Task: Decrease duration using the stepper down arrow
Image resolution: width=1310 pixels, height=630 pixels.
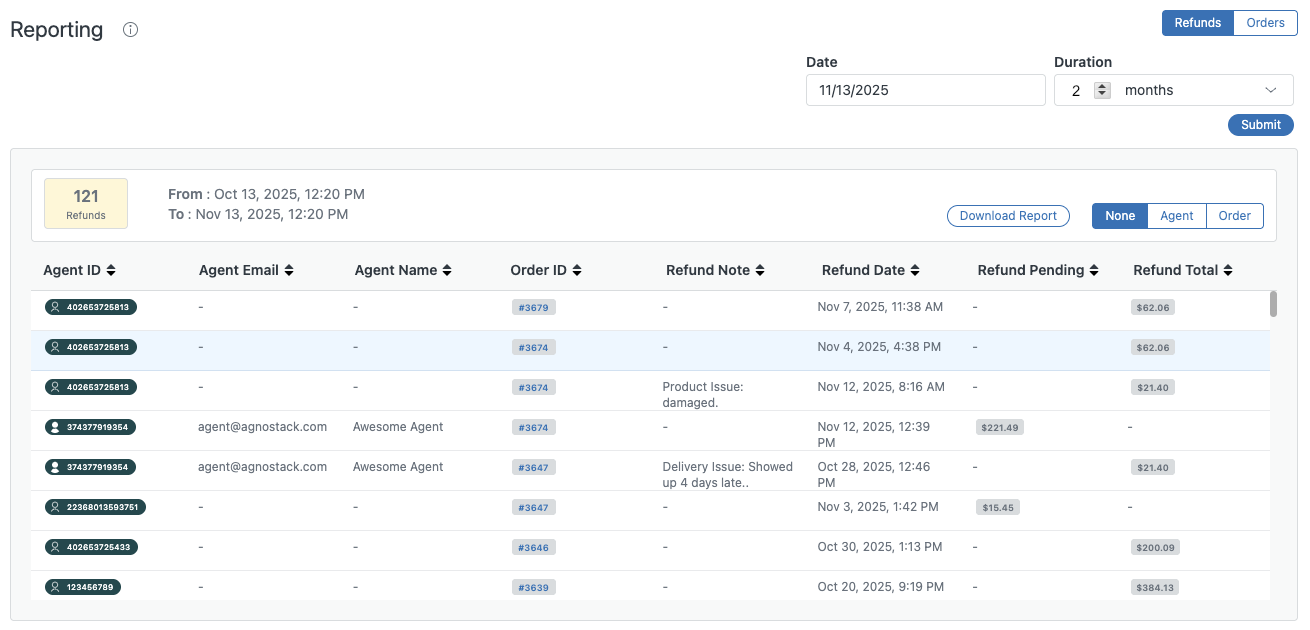Action: pyautogui.click(x=1102, y=94)
